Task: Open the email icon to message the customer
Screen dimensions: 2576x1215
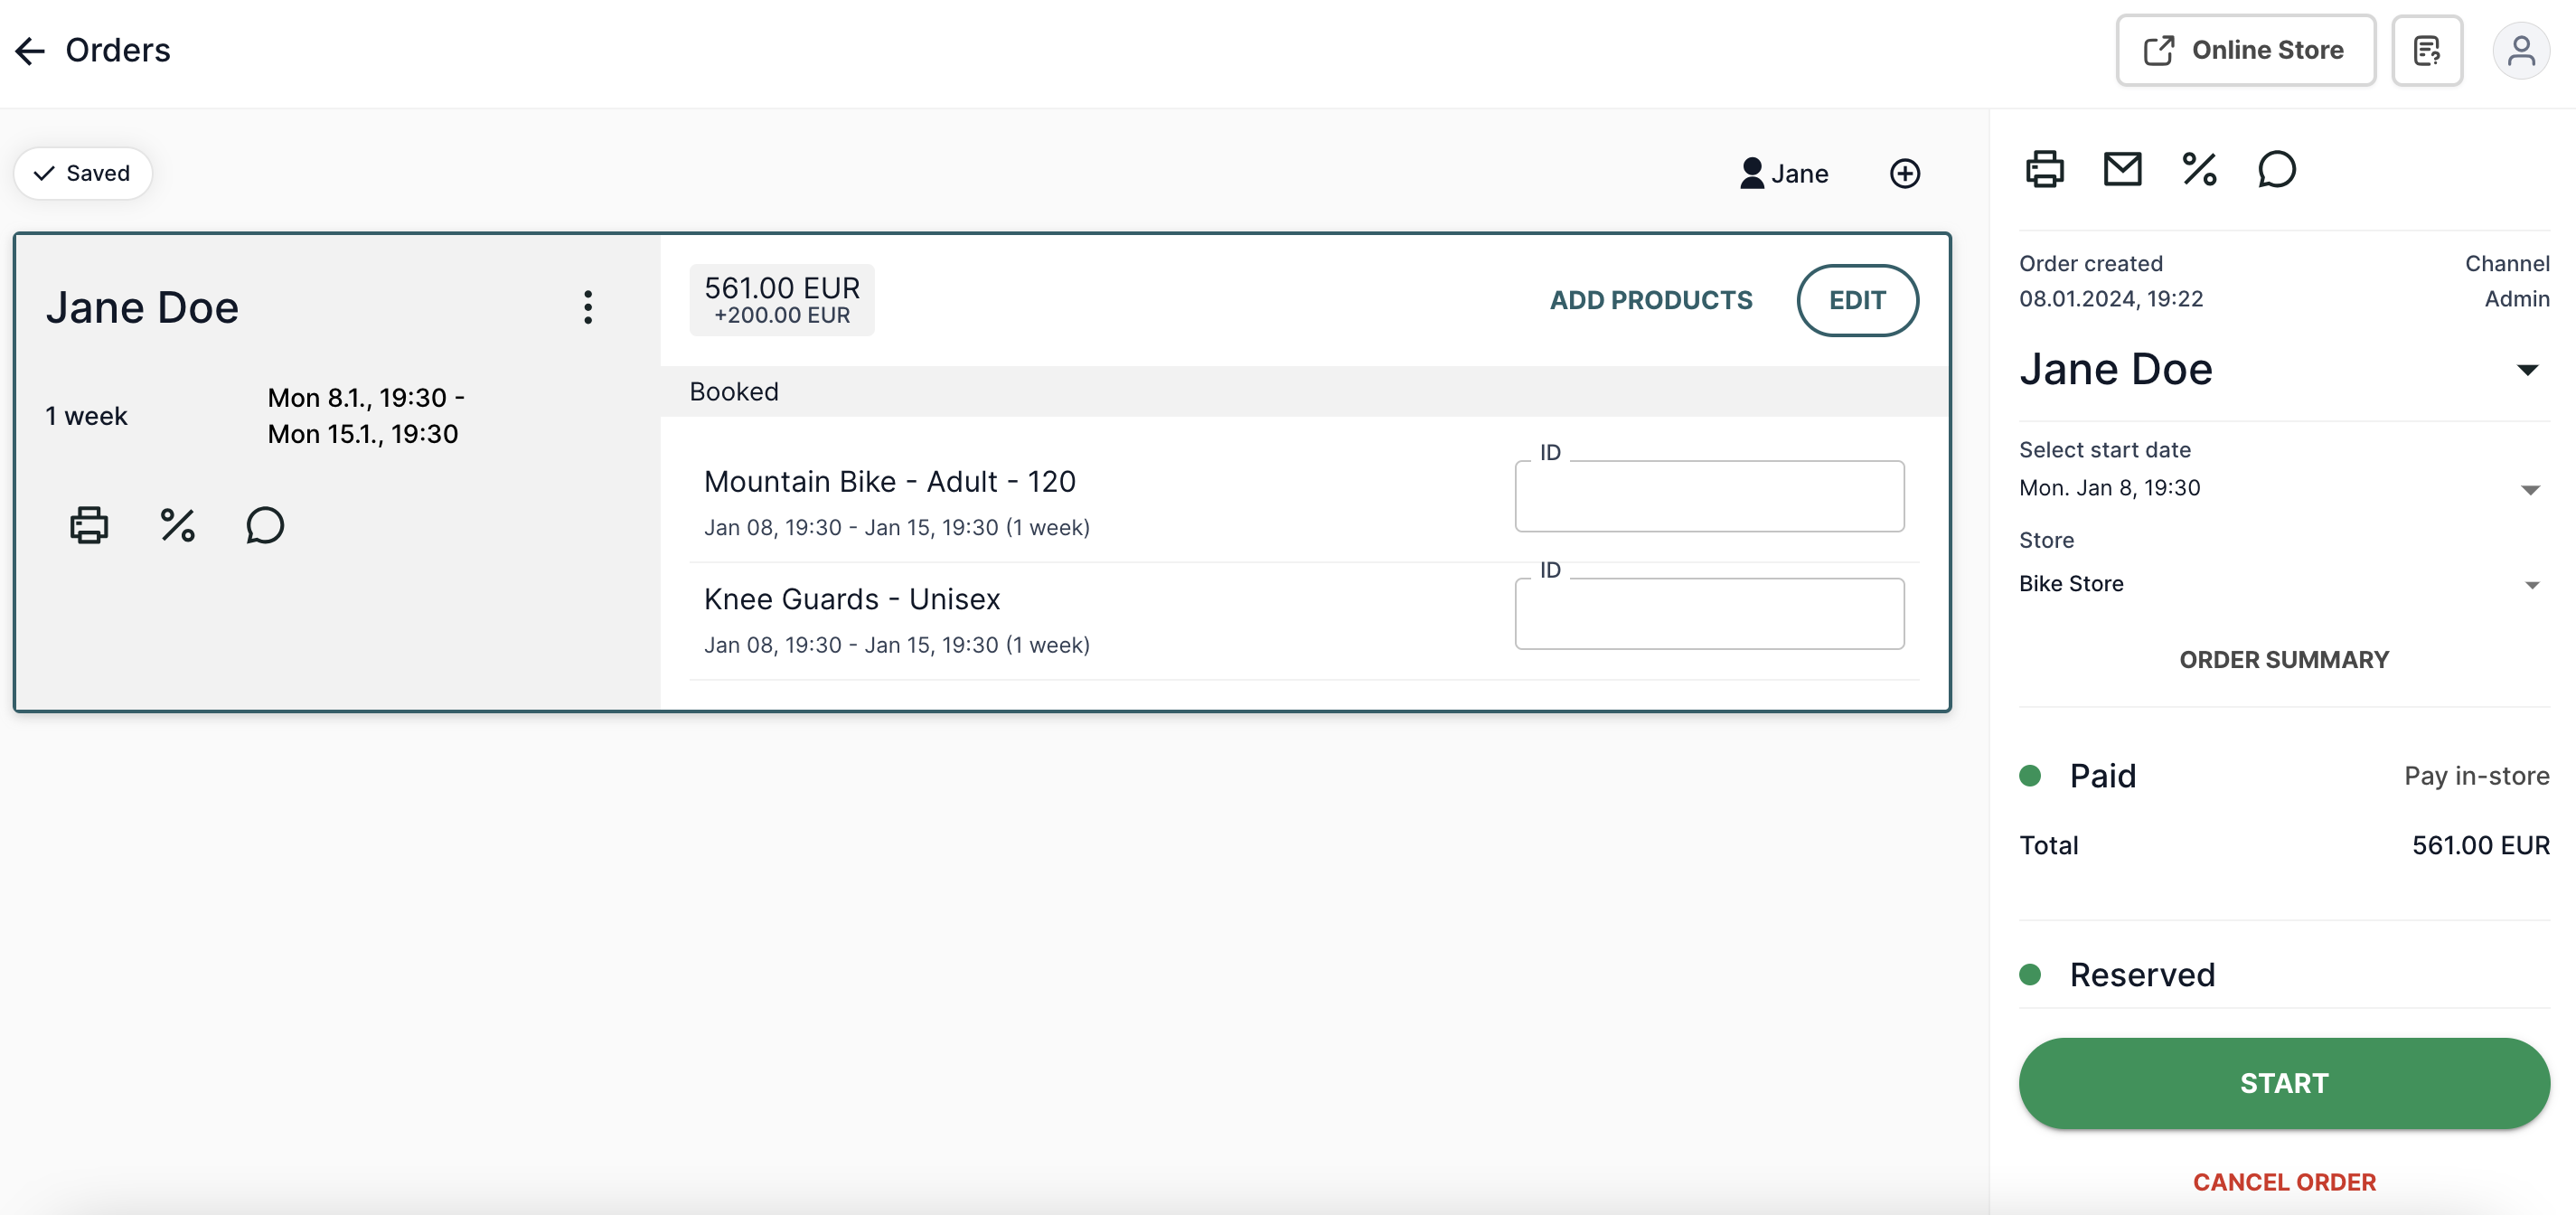Action: (2122, 169)
